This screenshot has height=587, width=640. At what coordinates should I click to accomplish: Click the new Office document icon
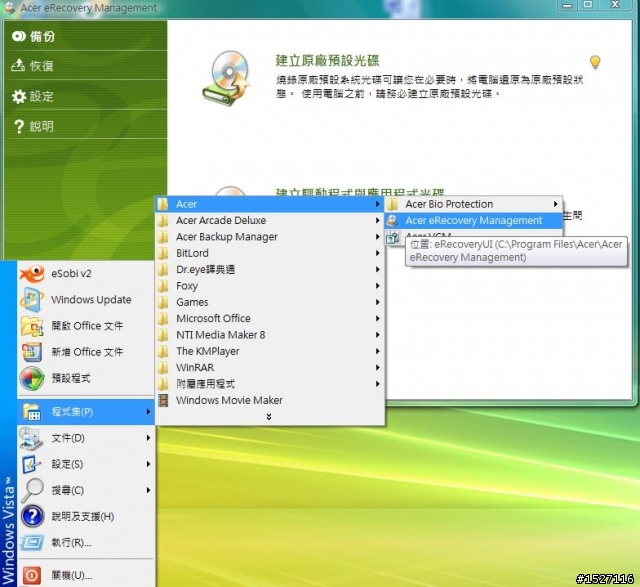[32, 352]
